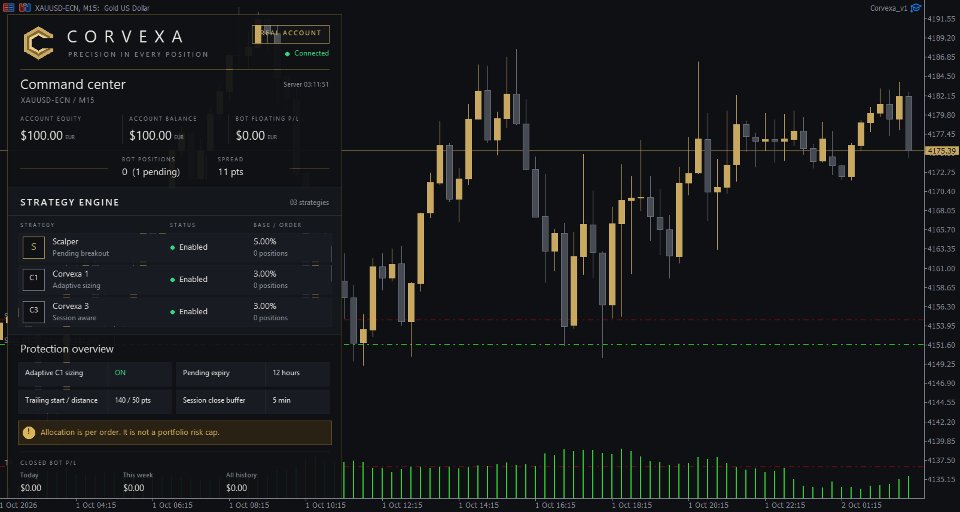Toggle the Corvexa 3 Enabled status
The image size is (960, 512).
(189, 311)
